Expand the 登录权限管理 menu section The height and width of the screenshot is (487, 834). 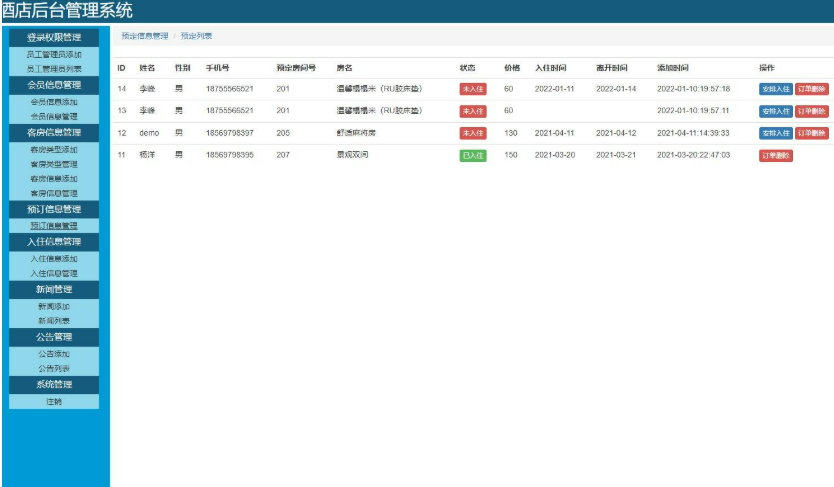point(54,37)
